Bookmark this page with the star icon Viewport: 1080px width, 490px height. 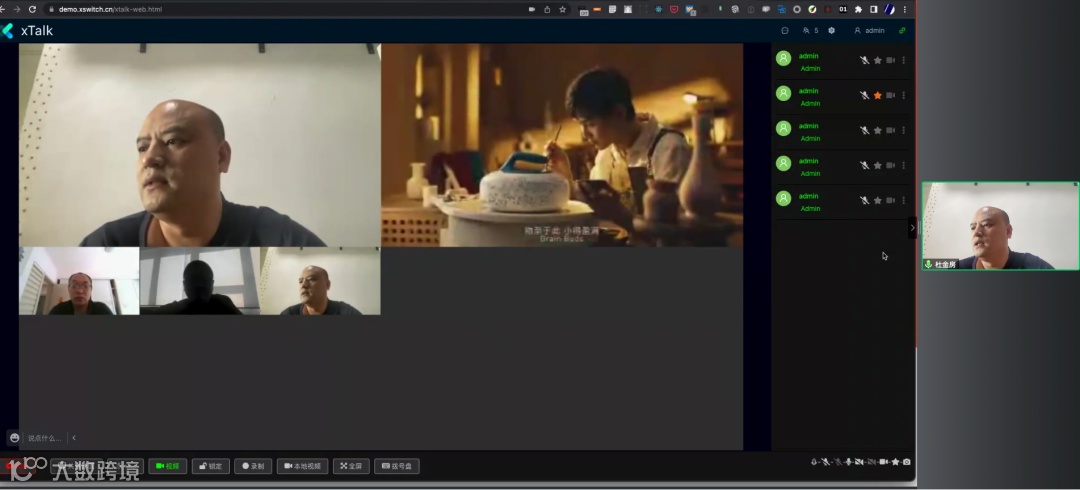(x=563, y=9)
